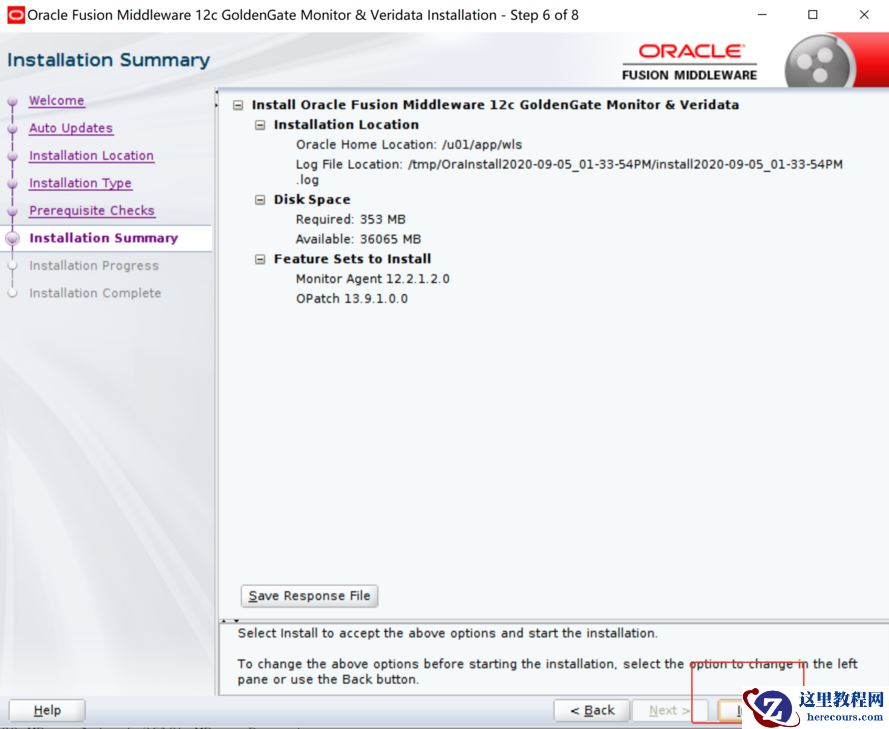Collapse the Installation Location tree section

(260, 125)
